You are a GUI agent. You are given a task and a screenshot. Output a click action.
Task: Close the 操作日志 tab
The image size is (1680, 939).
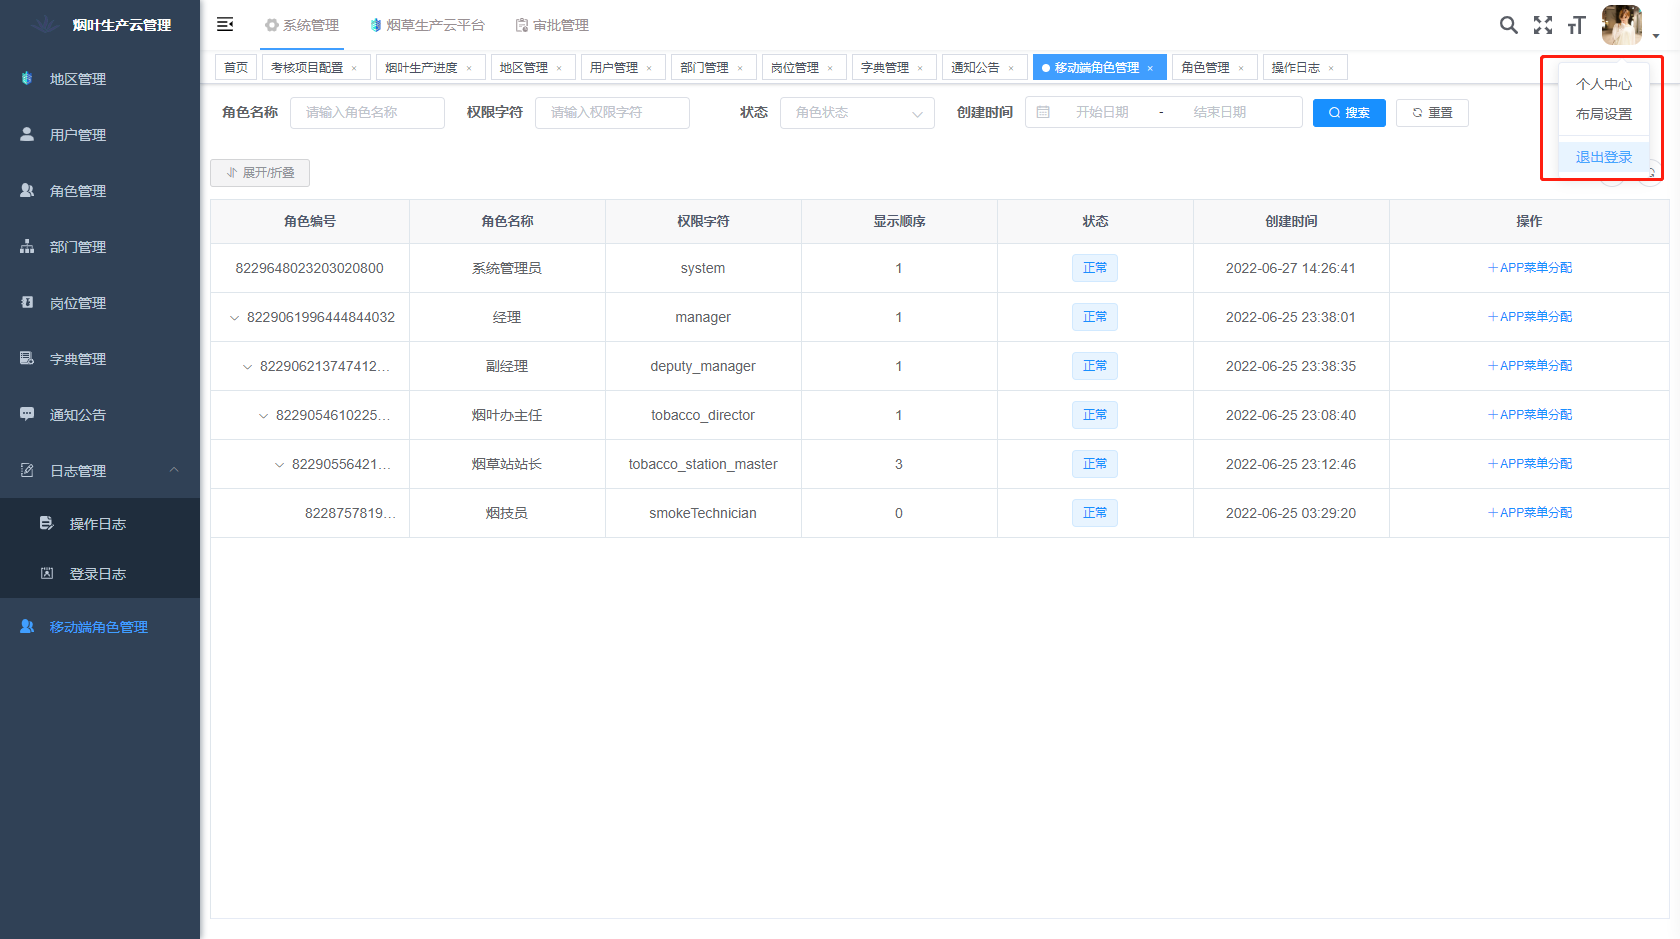(x=1331, y=68)
